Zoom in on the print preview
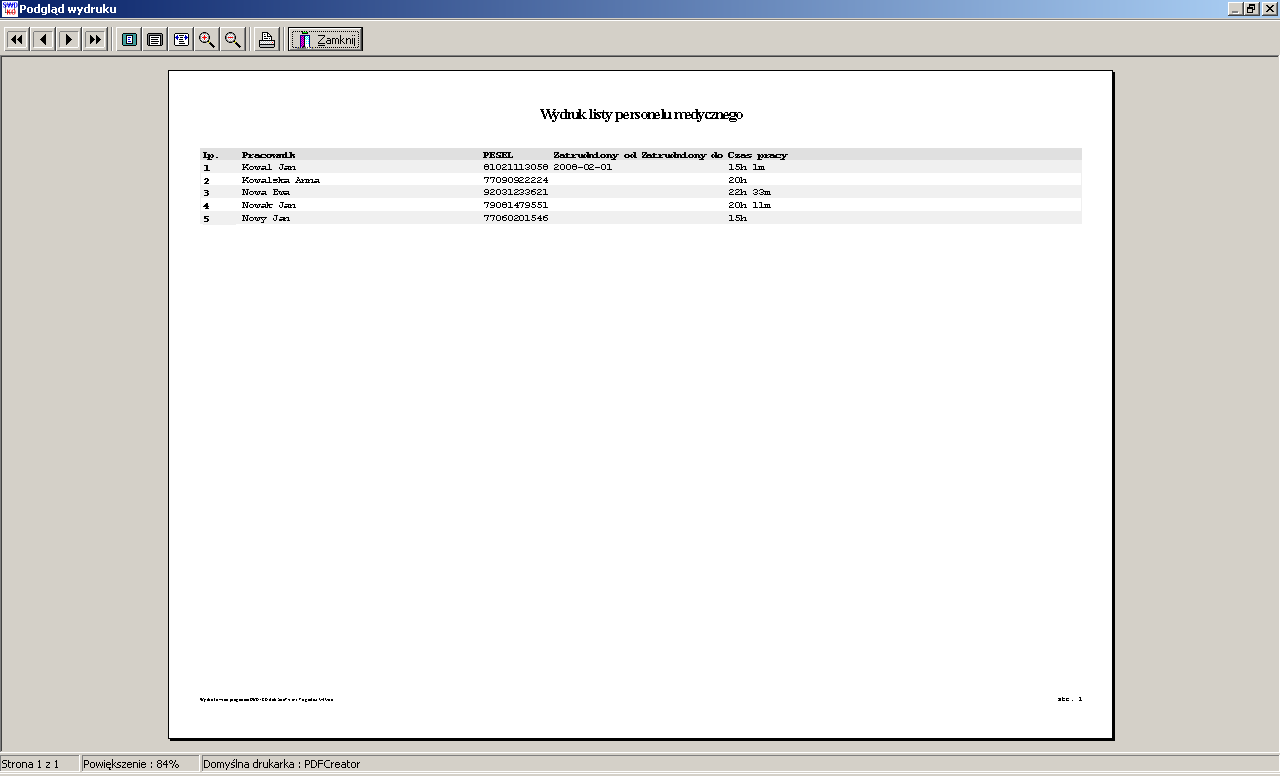The height and width of the screenshot is (776, 1280). coord(207,40)
